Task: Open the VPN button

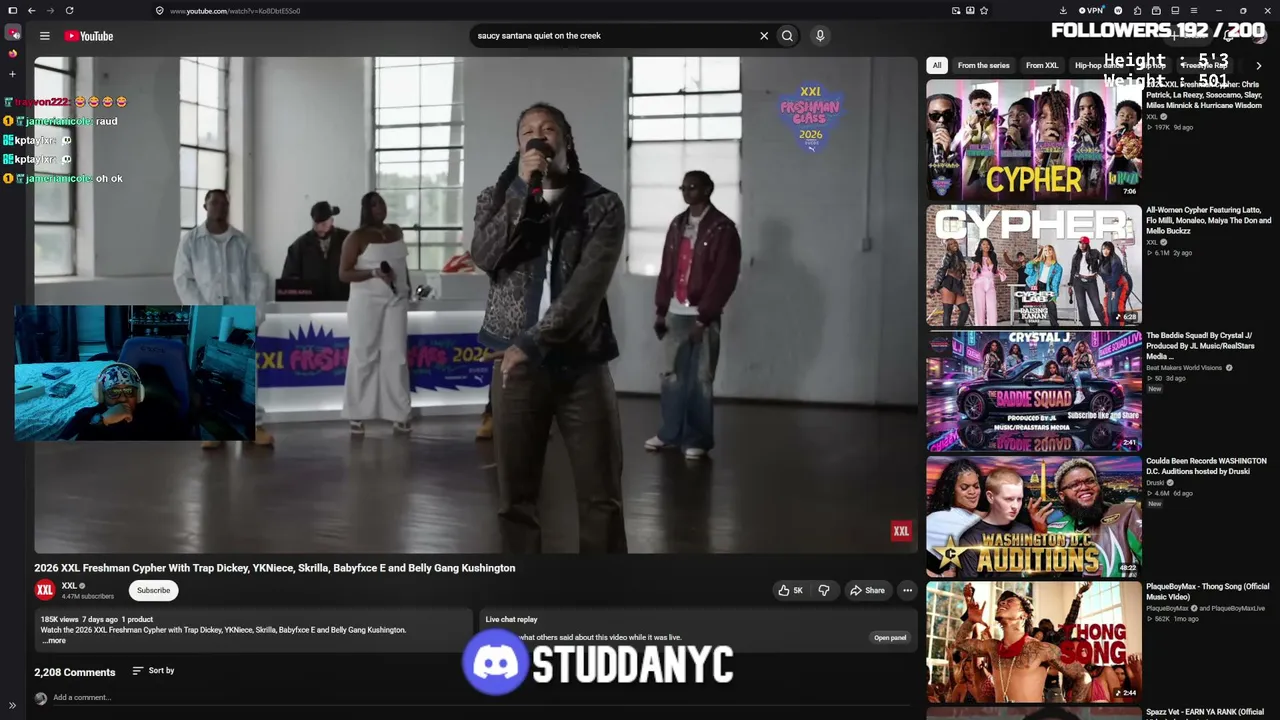Action: [x=1091, y=11]
